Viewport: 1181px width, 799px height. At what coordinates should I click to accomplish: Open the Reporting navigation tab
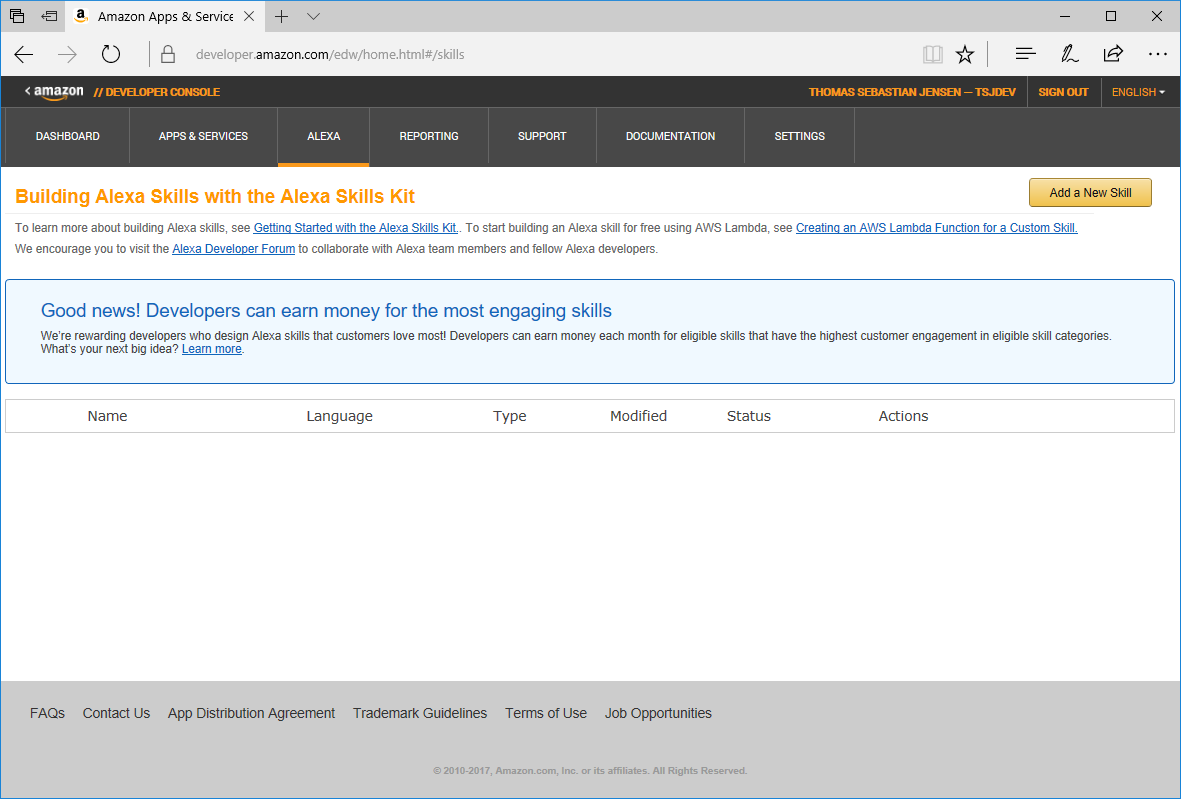click(429, 136)
